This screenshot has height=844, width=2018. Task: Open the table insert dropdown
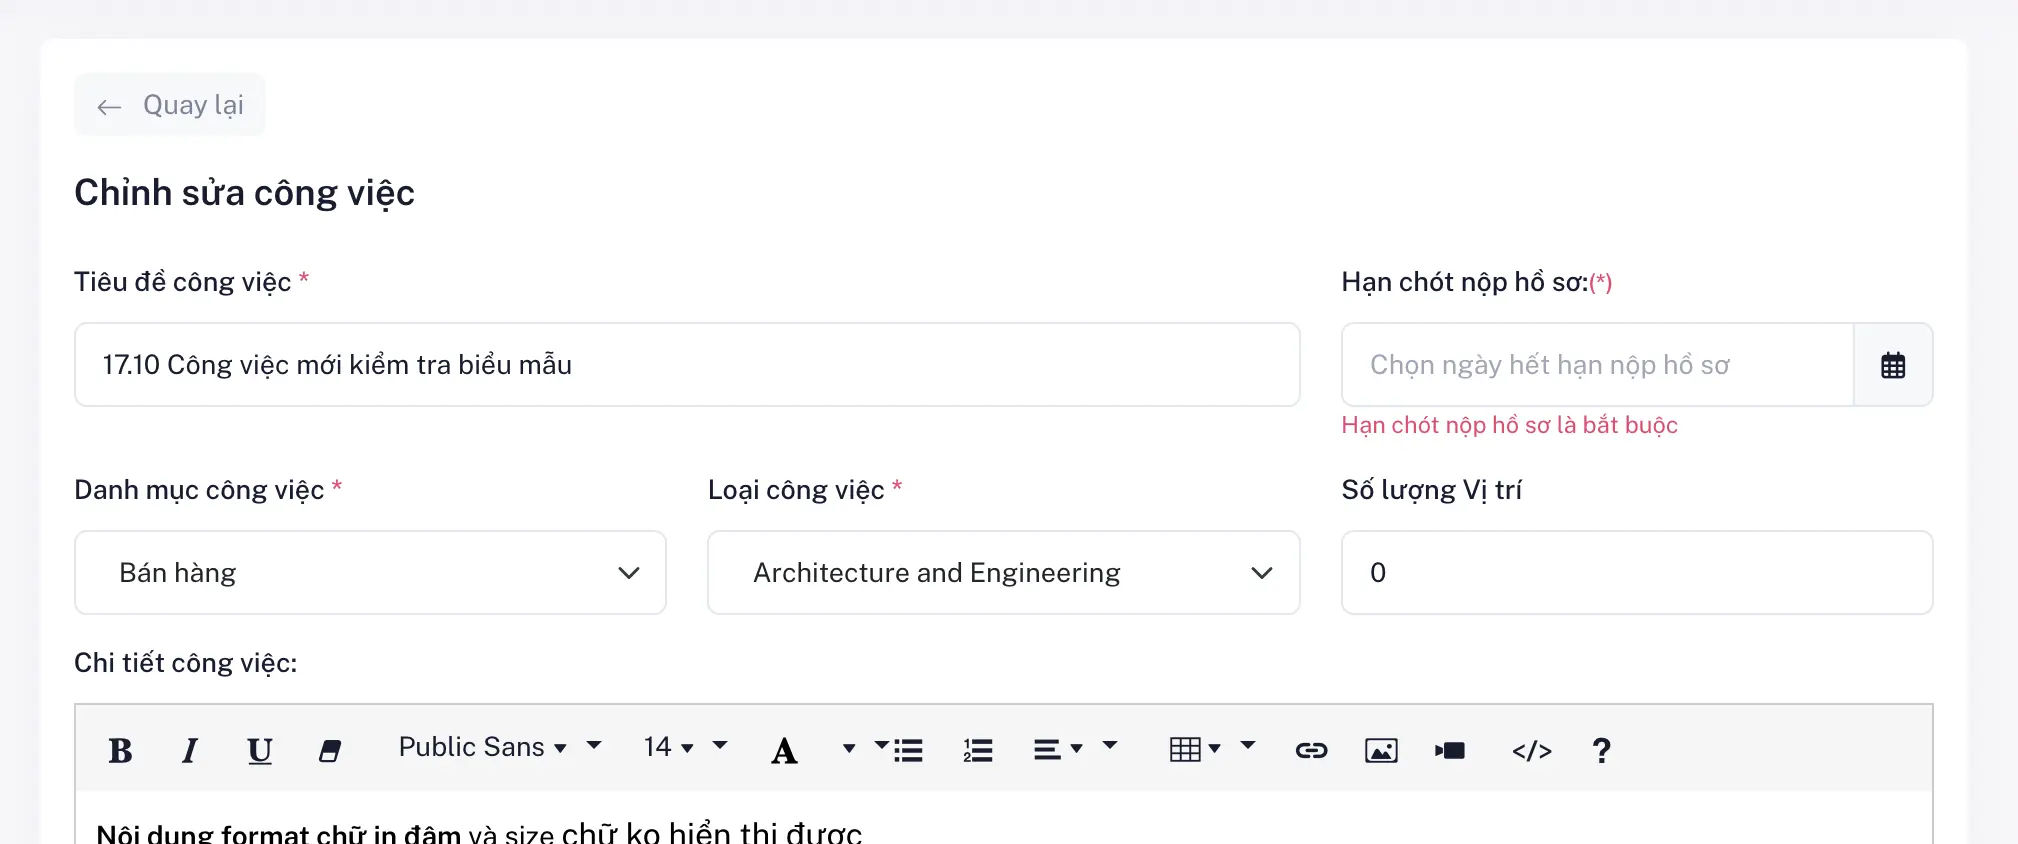coord(1195,749)
